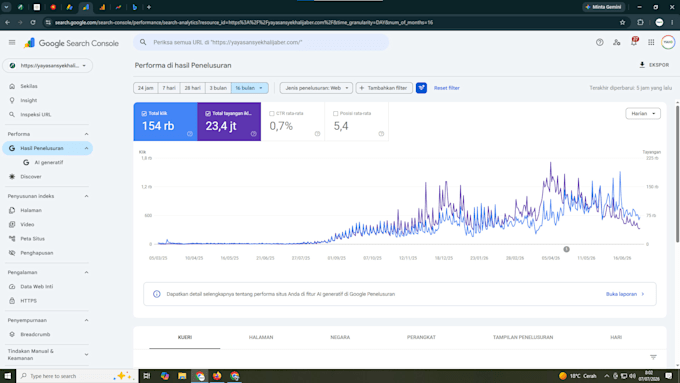Open the Harian granularity dropdown

point(643,114)
